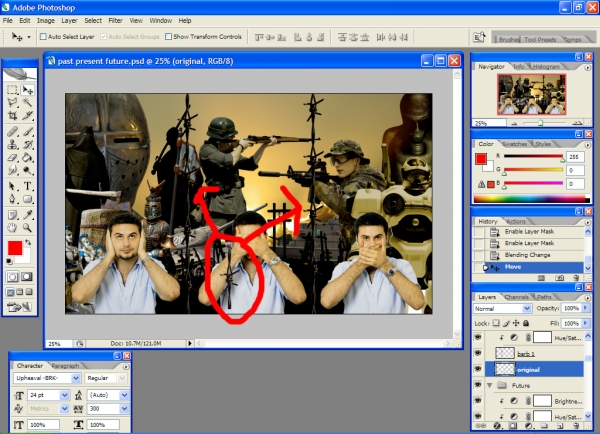Open the Image menu
Screen dimensions: 600x434
click(x=46, y=21)
